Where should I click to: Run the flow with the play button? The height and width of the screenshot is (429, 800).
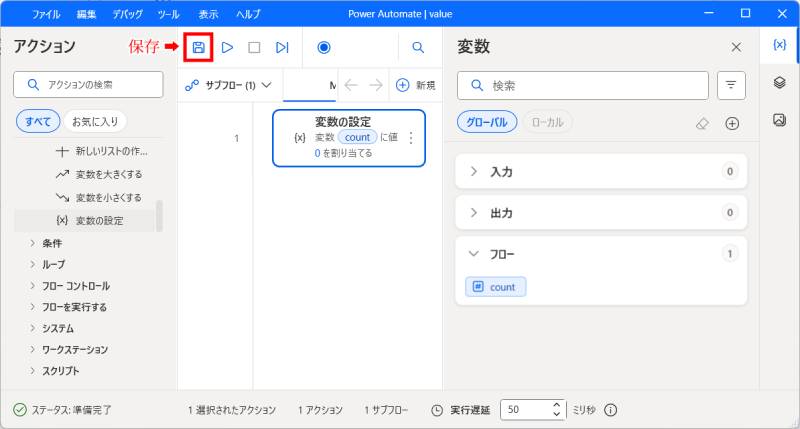coord(227,47)
